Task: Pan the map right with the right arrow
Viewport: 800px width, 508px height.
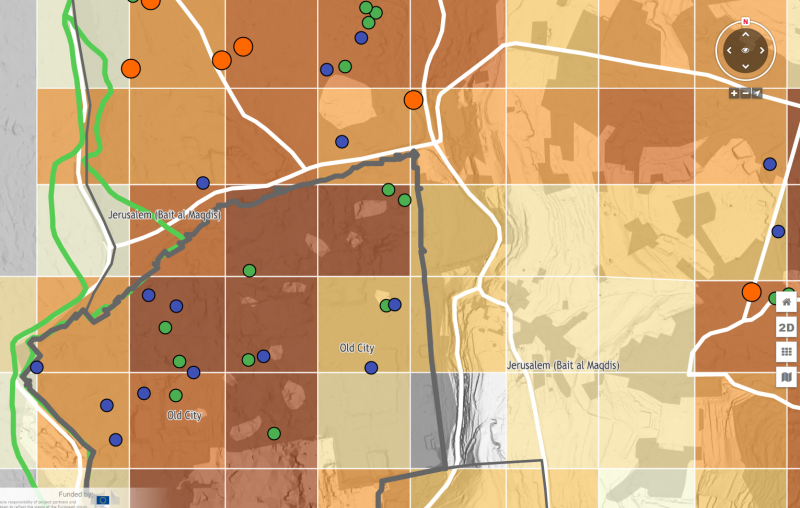Action: 761,50
